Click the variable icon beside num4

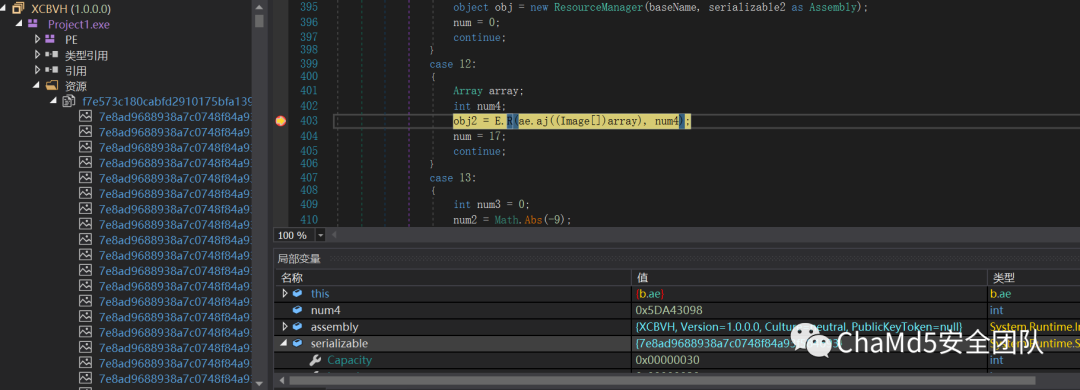[298, 310]
